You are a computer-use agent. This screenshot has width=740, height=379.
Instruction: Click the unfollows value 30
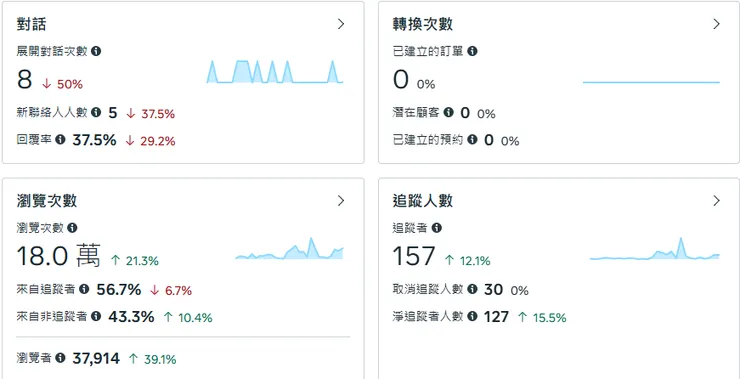click(x=494, y=289)
